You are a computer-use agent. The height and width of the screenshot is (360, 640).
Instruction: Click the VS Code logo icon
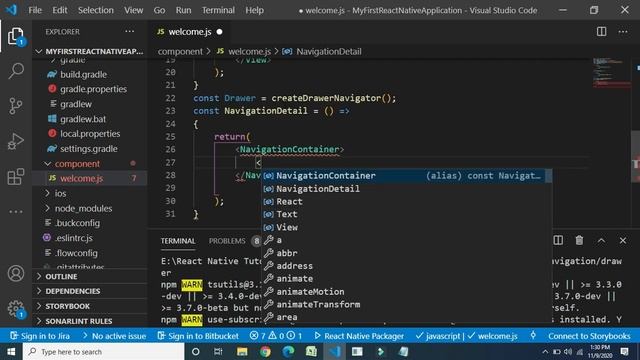pos(11,9)
